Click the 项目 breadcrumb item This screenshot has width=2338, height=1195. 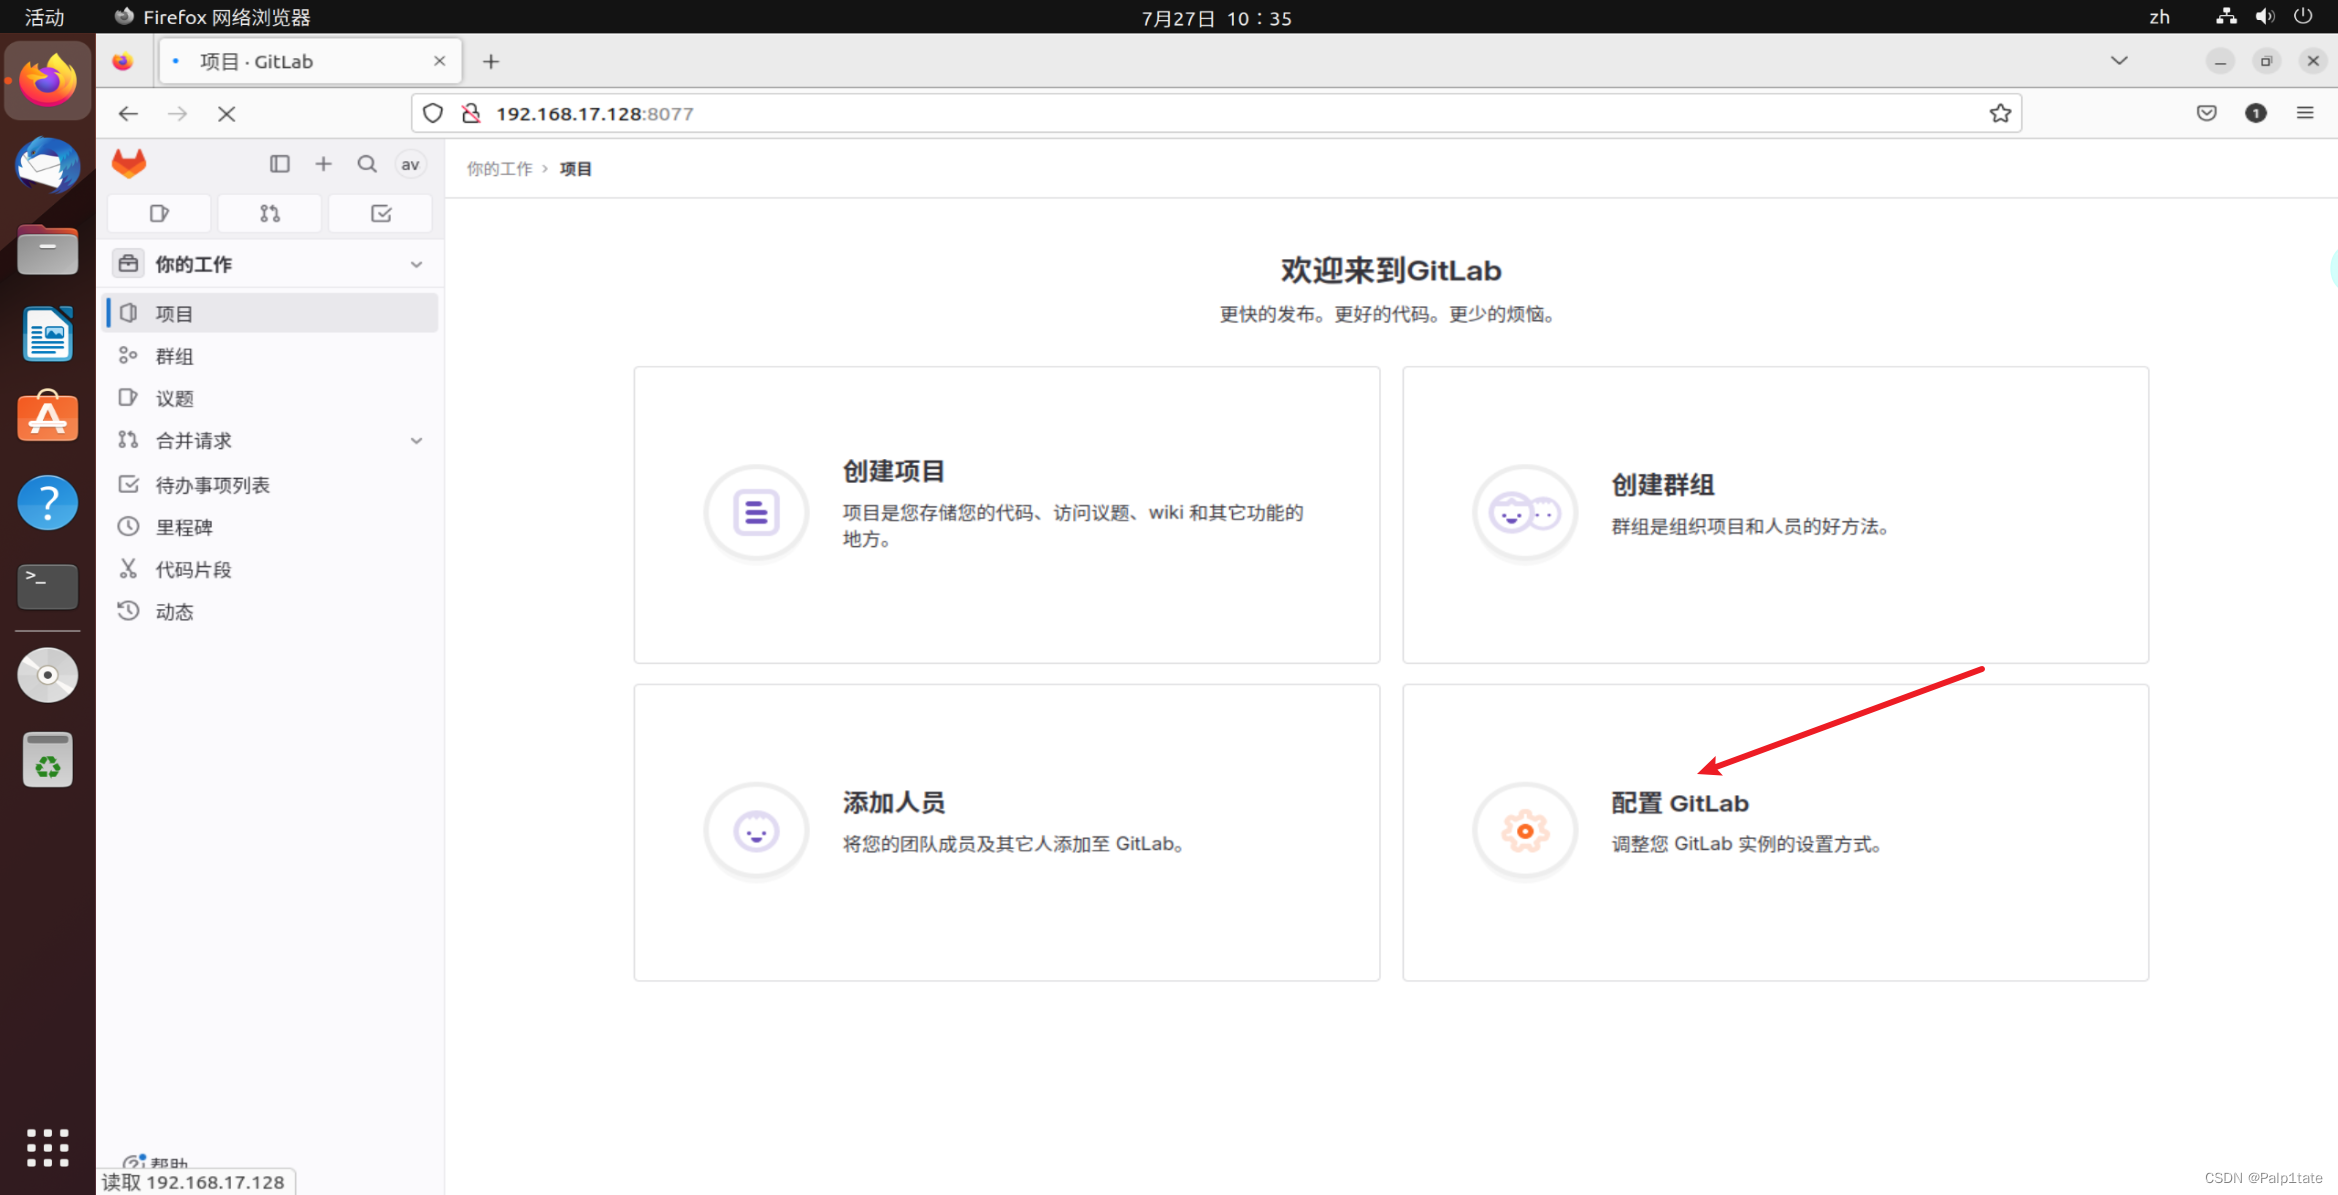576,169
